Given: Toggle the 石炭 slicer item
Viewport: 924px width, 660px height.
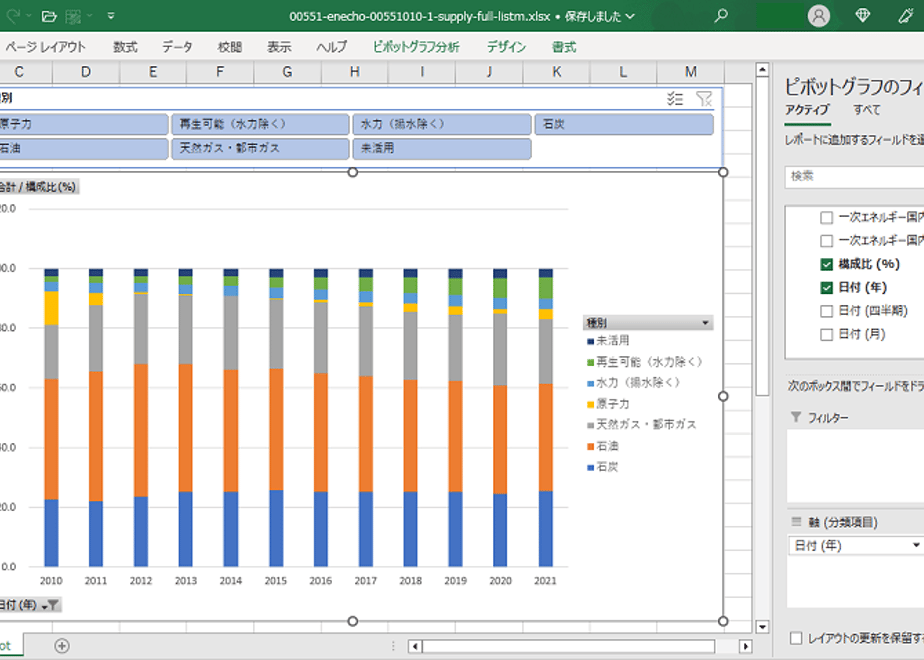Looking at the screenshot, I should point(623,124).
